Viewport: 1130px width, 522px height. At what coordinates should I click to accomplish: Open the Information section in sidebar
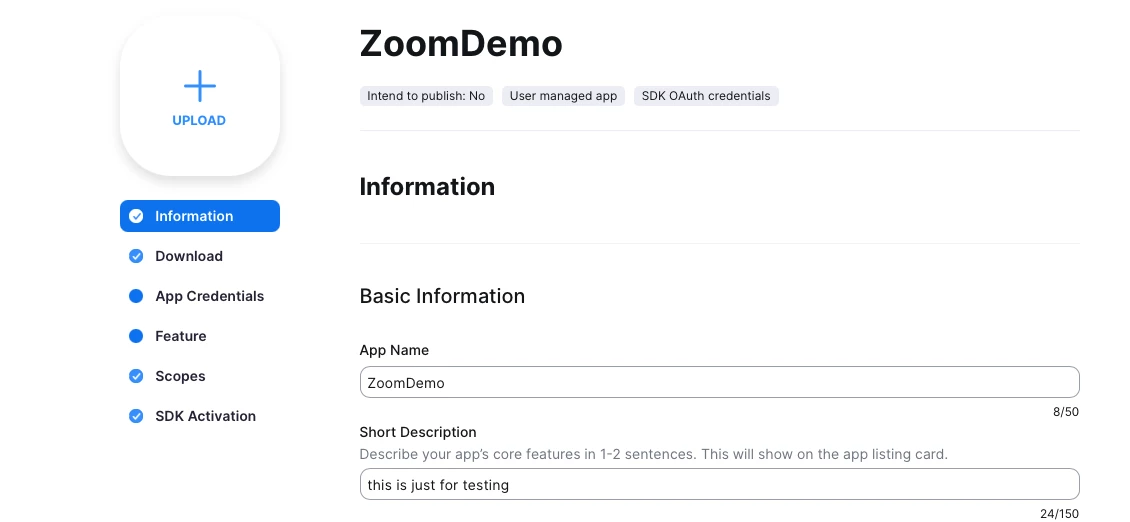[x=200, y=216]
